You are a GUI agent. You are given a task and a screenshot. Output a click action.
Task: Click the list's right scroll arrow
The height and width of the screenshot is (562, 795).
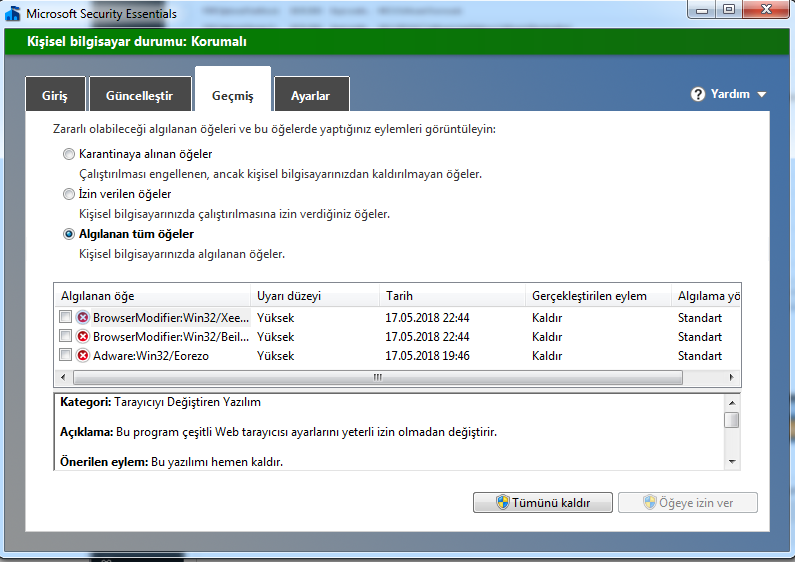(731, 377)
